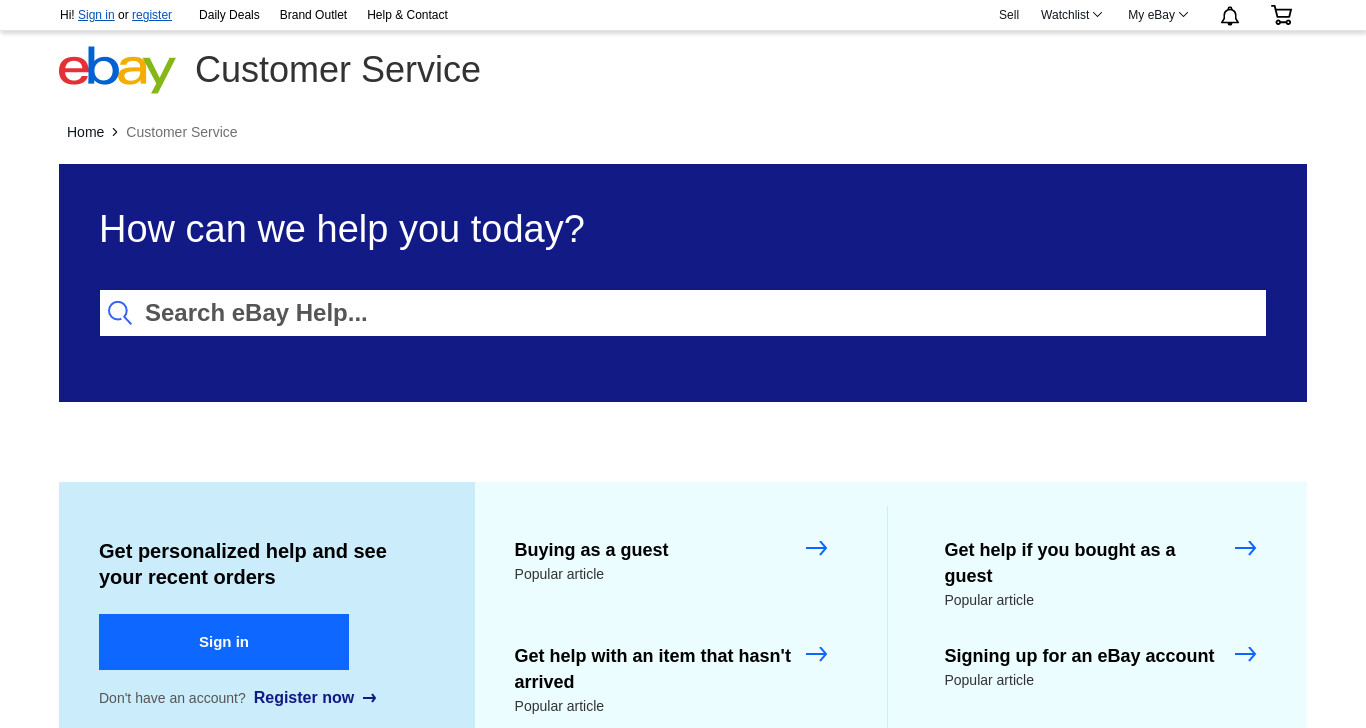Go to Sell in the top bar
1366x728 pixels.
click(1009, 15)
